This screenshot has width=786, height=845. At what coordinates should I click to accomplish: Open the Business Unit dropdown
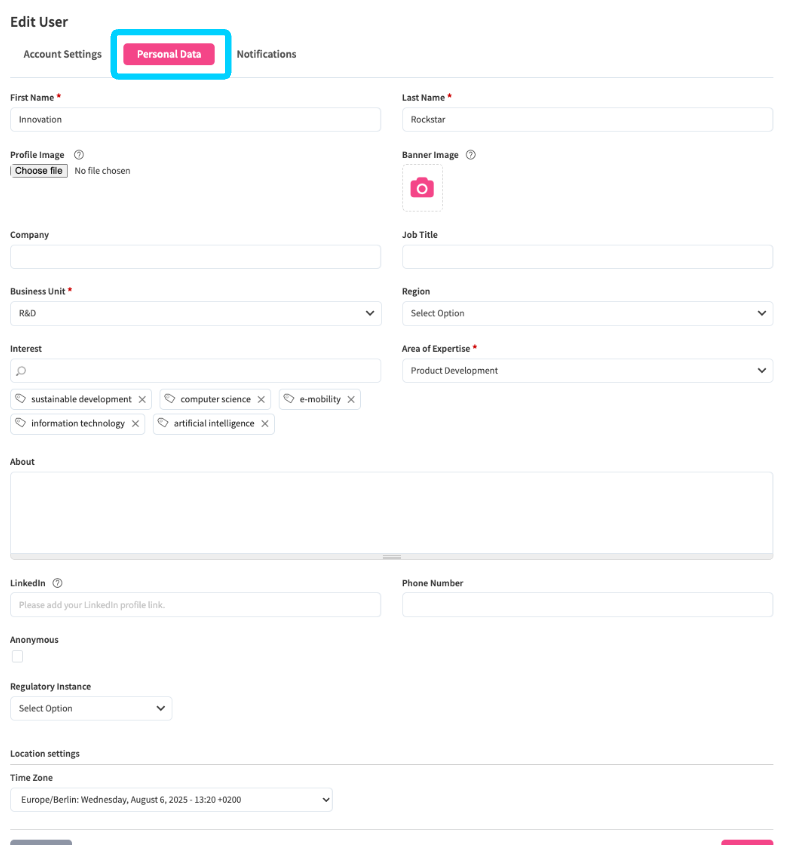pos(195,313)
